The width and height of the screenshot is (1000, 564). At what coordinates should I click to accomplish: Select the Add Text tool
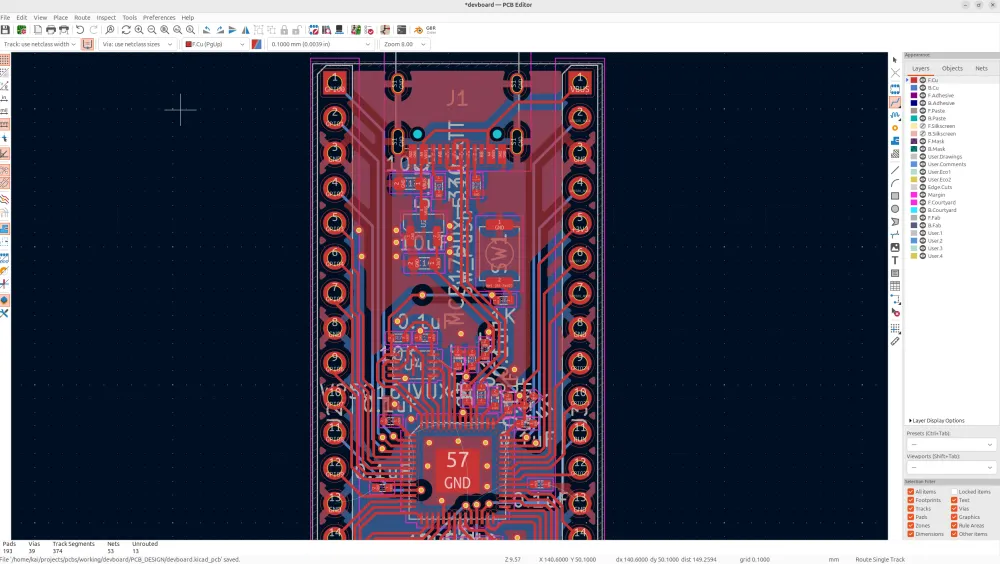[x=895, y=260]
